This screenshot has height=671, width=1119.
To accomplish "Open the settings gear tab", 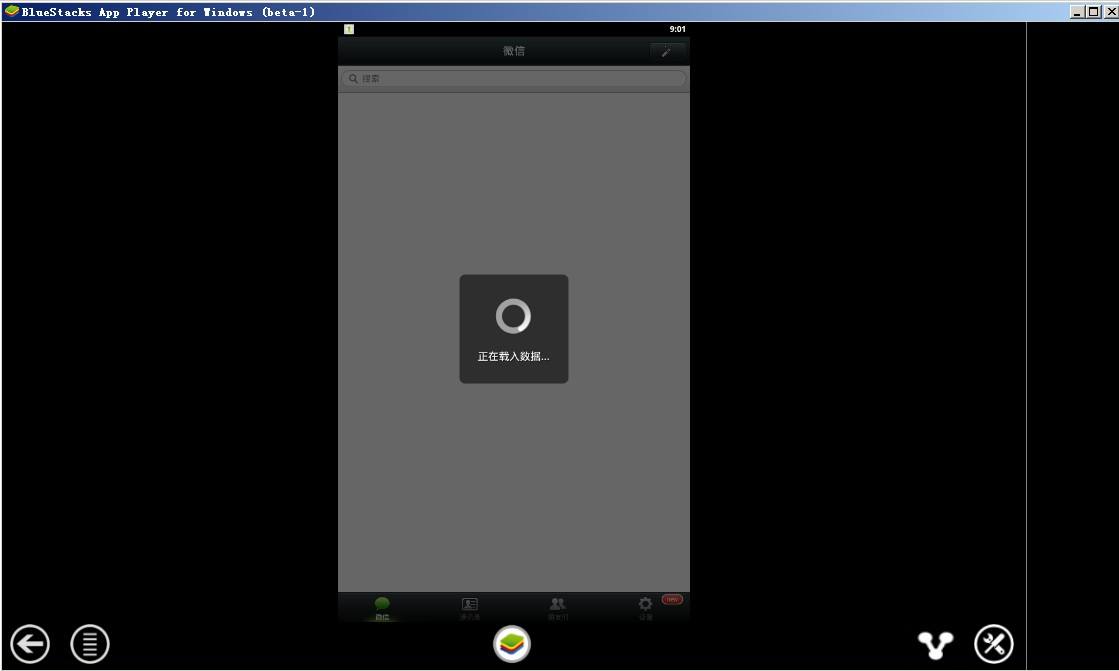I will pos(645,608).
